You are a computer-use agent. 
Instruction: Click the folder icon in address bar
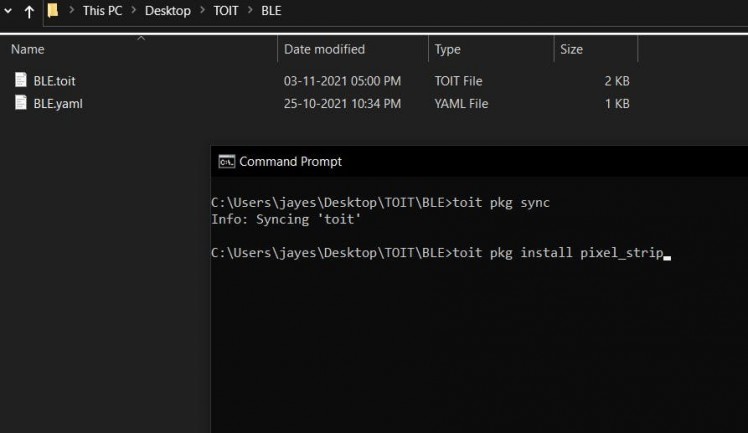[53, 13]
